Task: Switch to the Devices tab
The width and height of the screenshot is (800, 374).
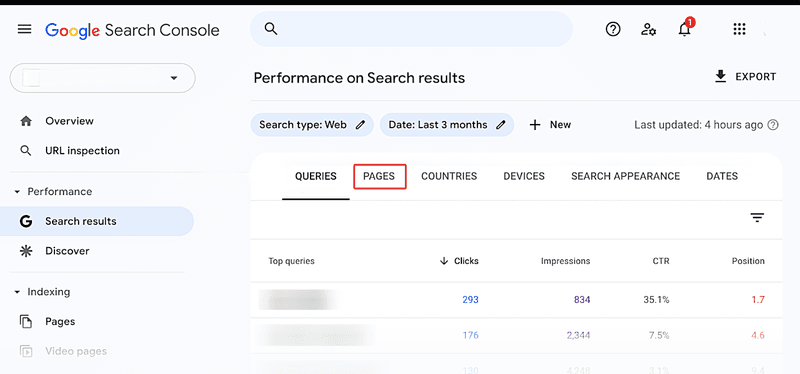Action: (524, 177)
